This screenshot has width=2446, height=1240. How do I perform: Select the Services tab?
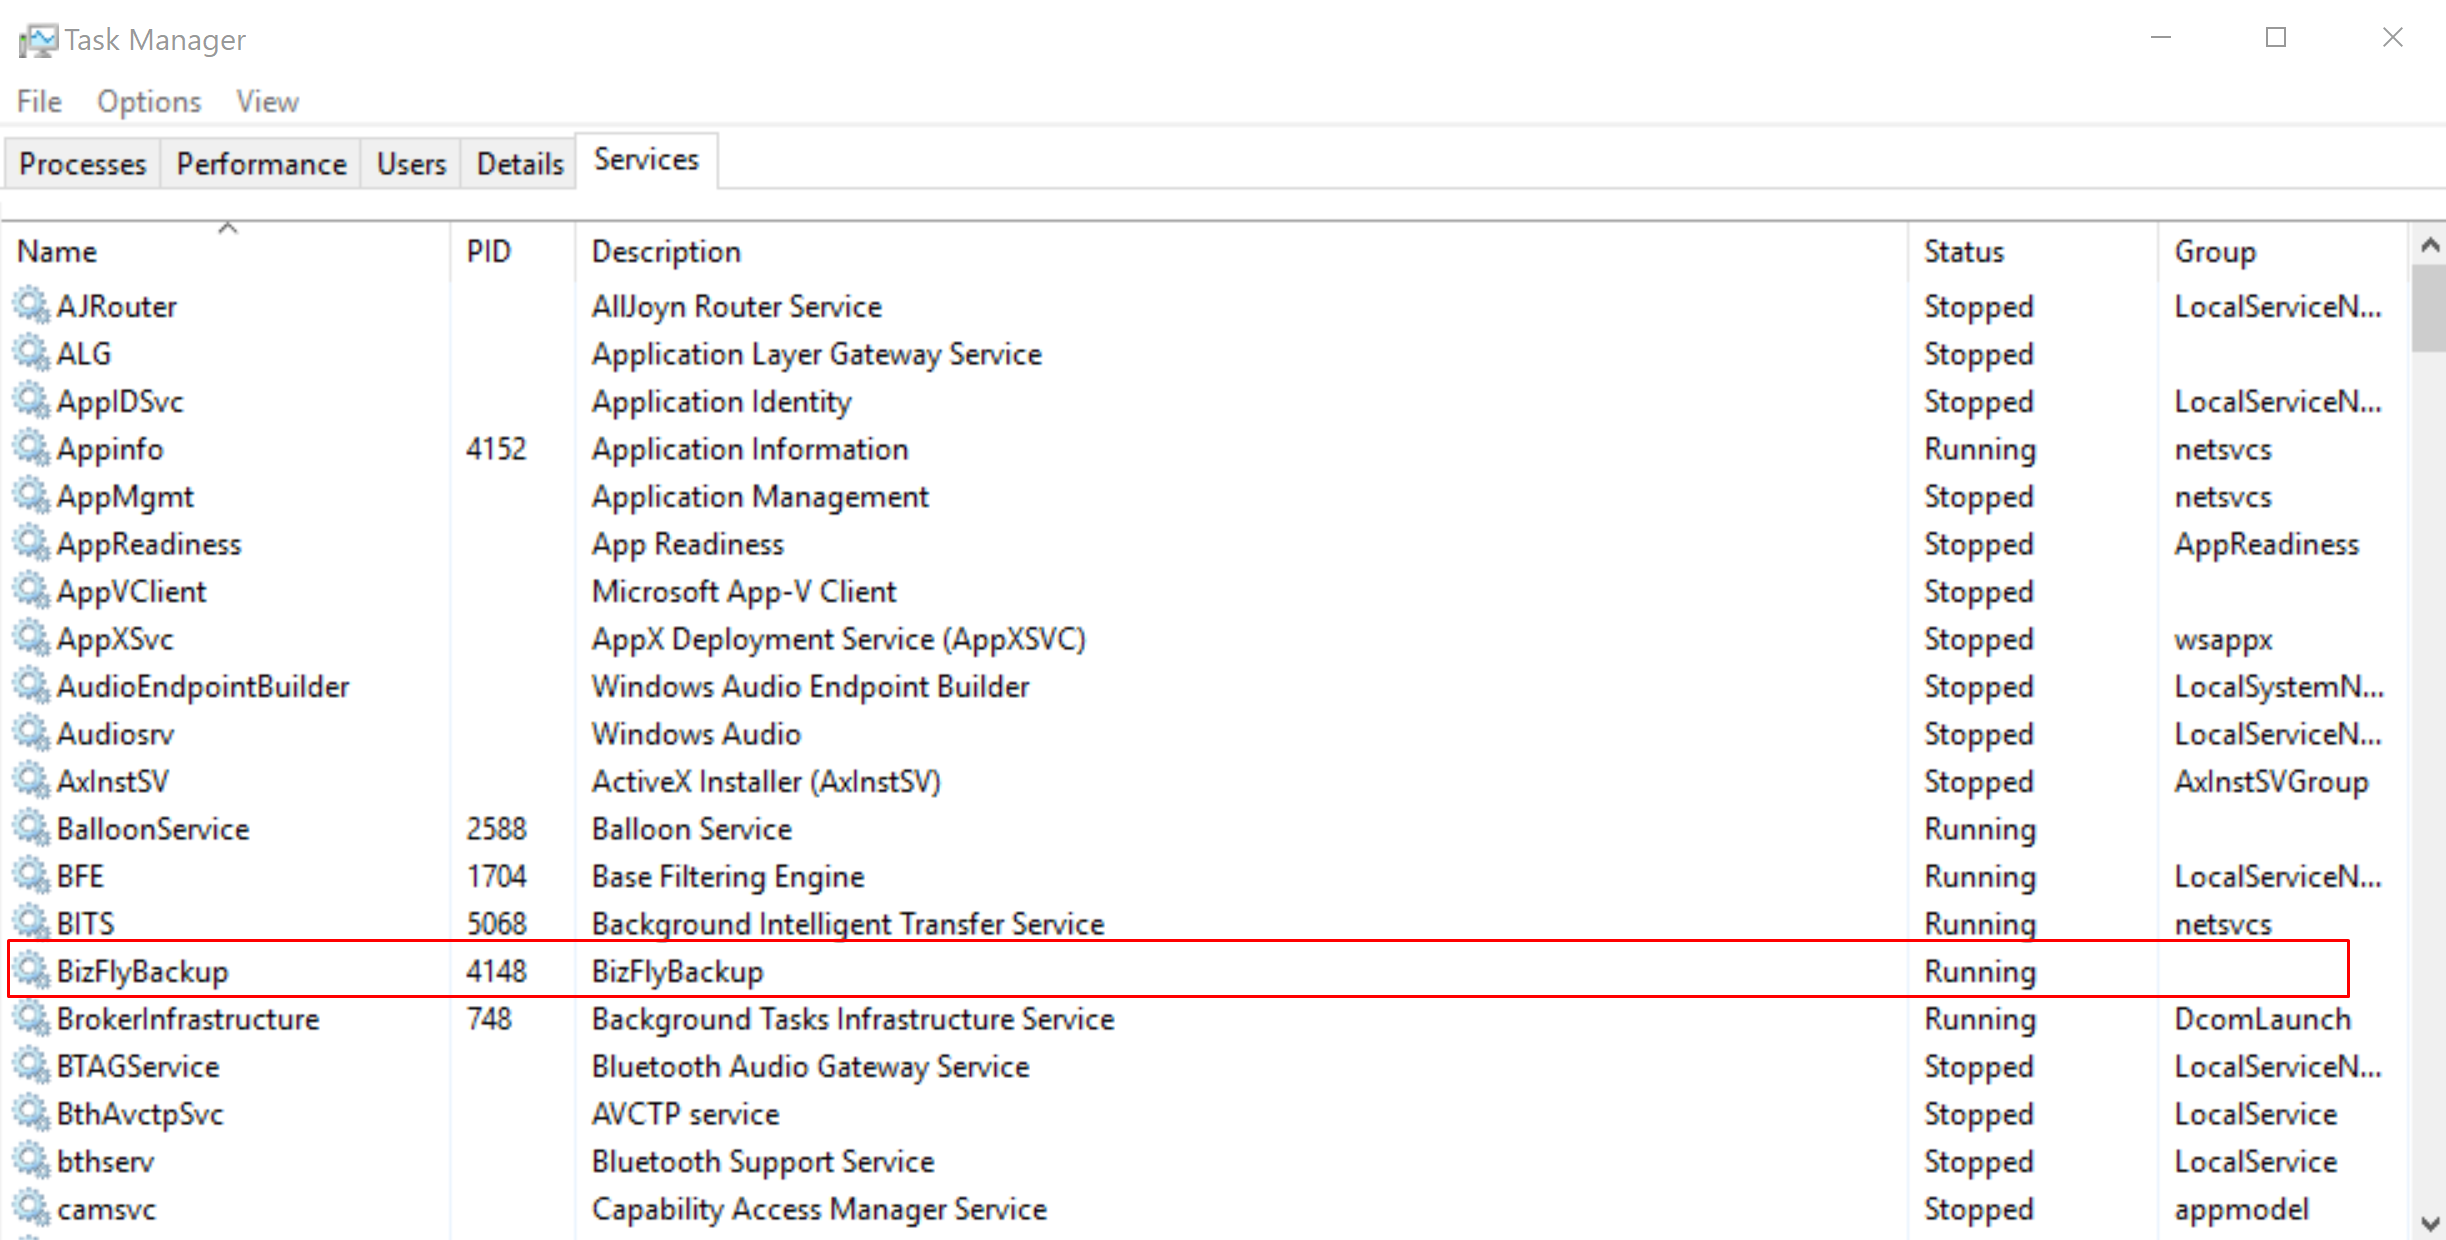tap(646, 160)
